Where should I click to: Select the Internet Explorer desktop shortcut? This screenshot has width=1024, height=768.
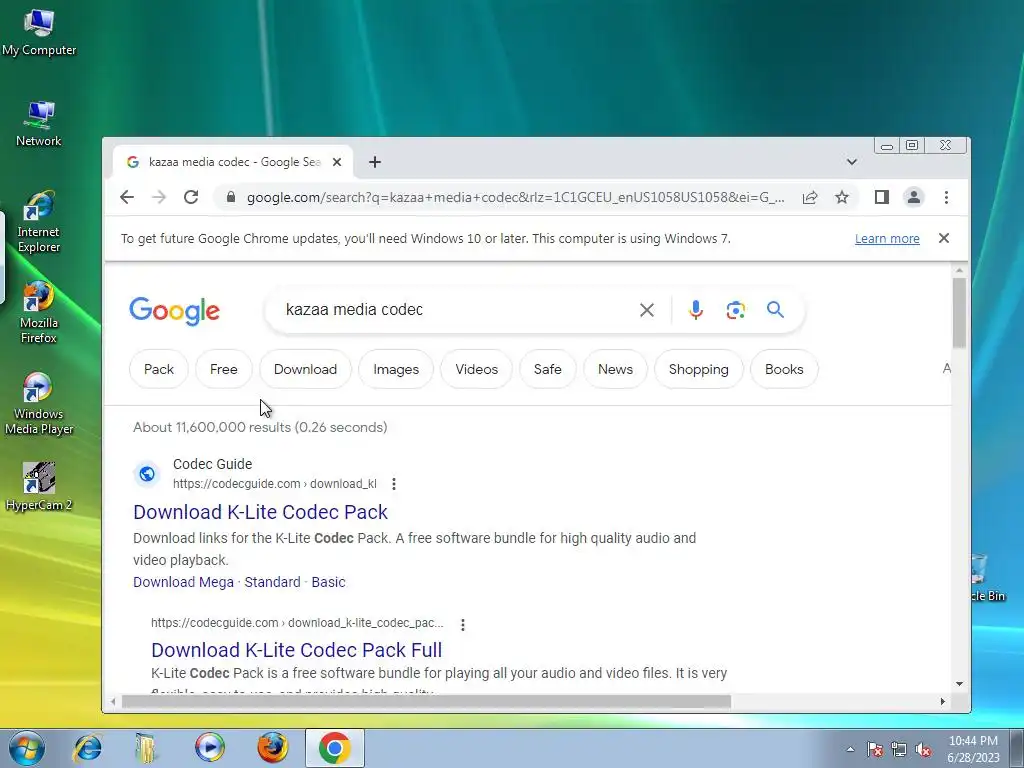39,222
